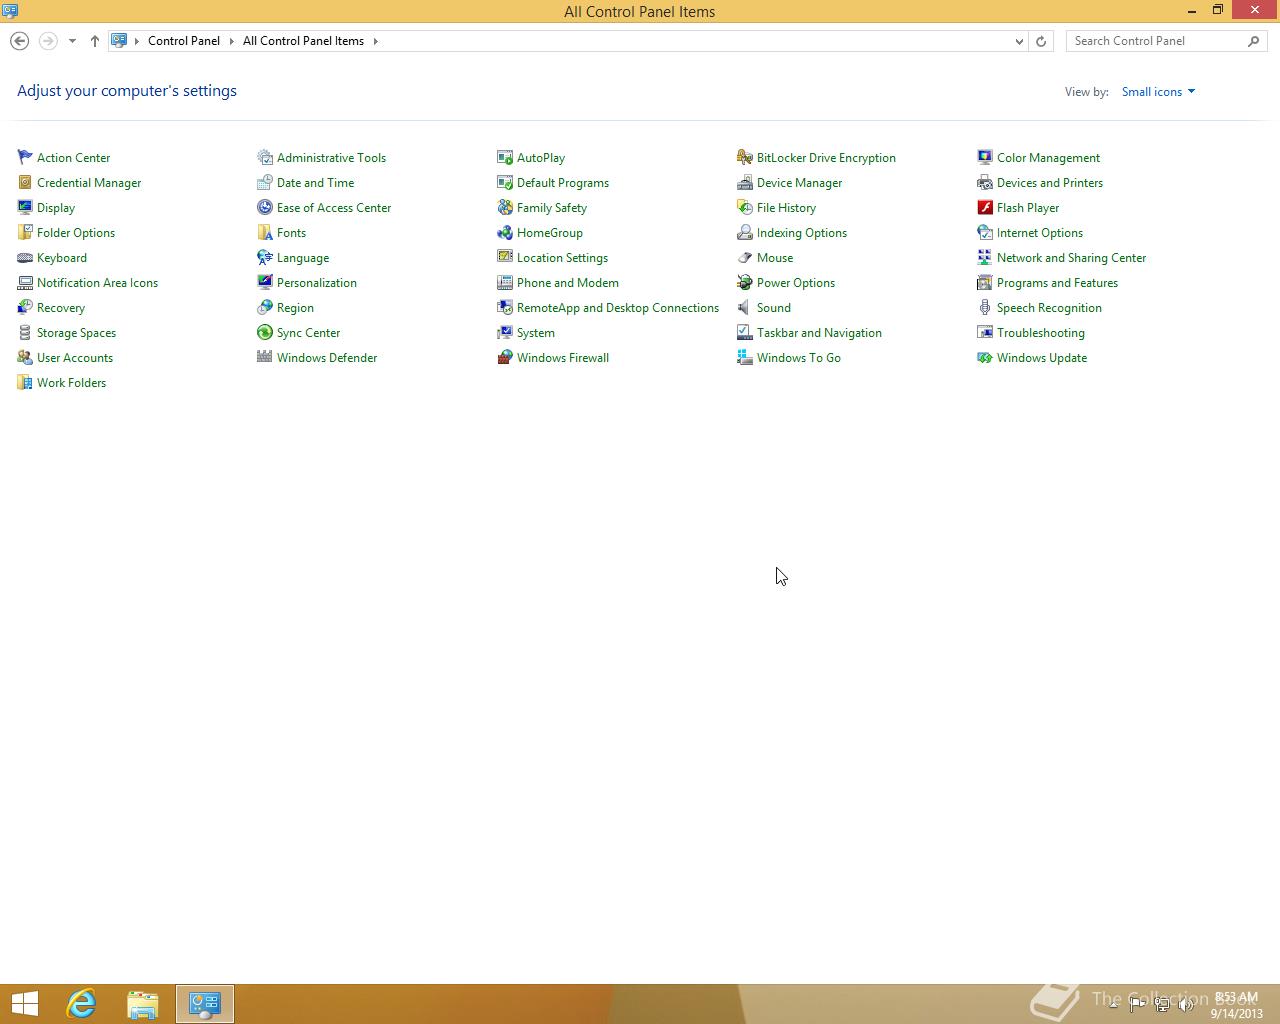Click the Sound speaker icon
The image size is (1280, 1024).
[745, 307]
